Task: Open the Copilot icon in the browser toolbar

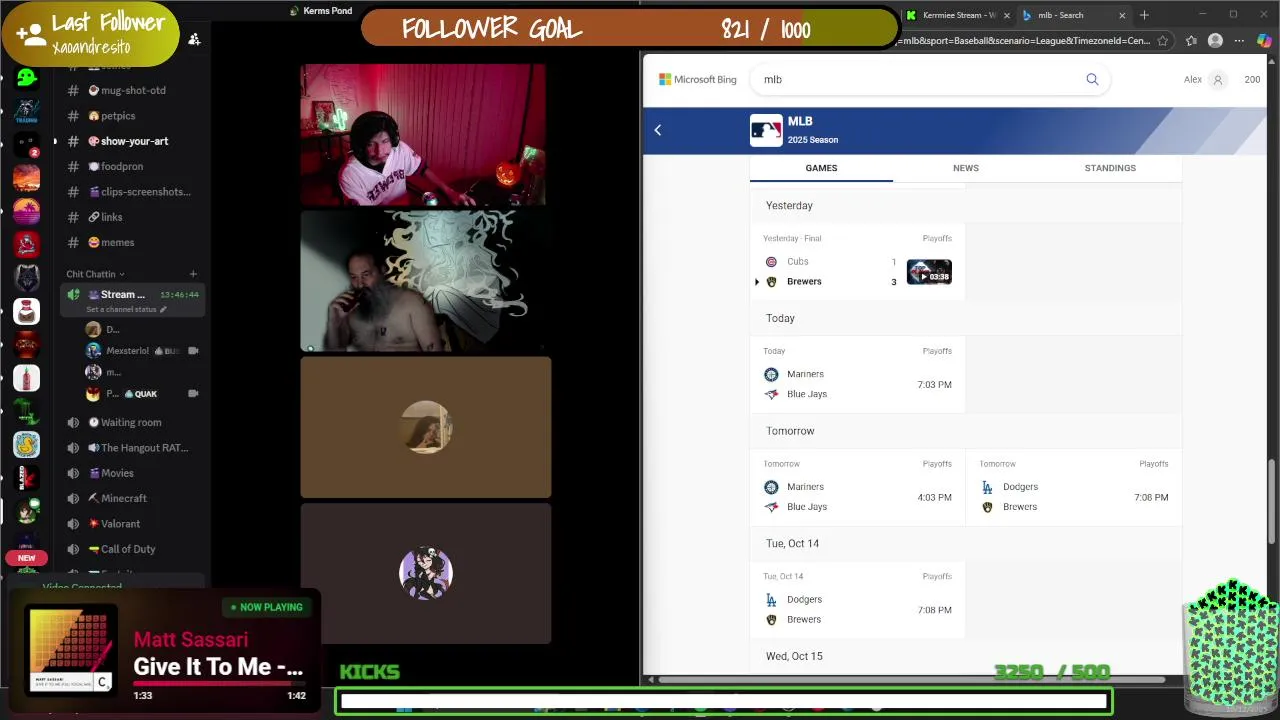Action: pos(1264,41)
